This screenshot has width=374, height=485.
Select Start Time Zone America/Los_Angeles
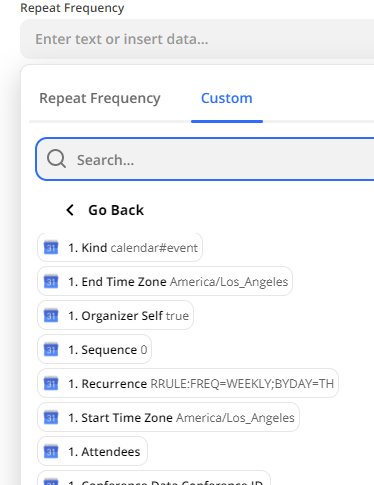coord(169,417)
